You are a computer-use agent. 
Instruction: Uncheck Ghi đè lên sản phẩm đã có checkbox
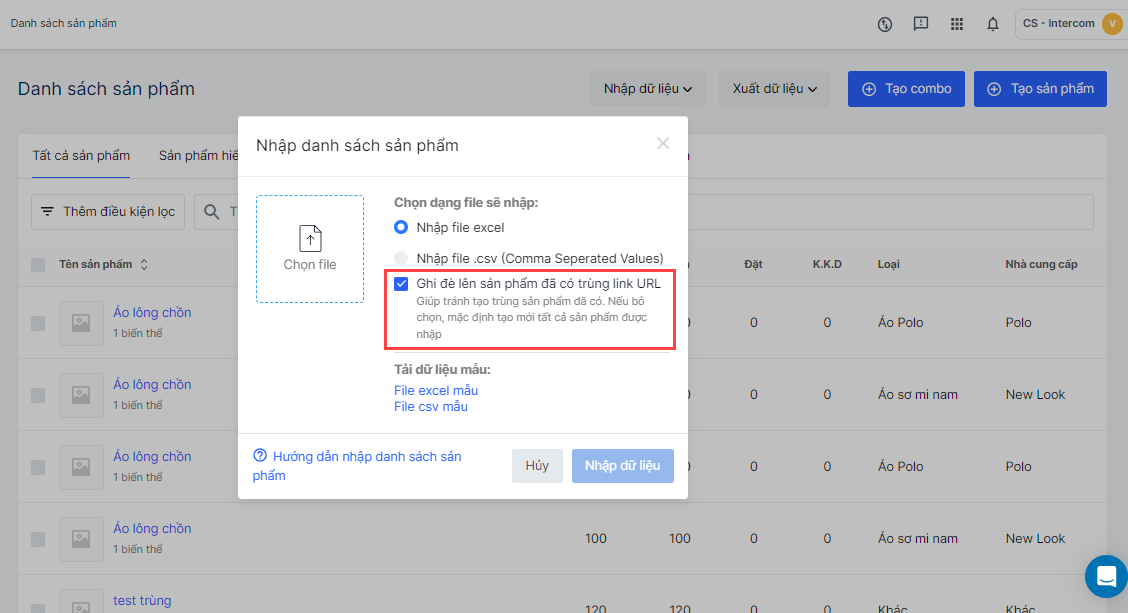(401, 284)
